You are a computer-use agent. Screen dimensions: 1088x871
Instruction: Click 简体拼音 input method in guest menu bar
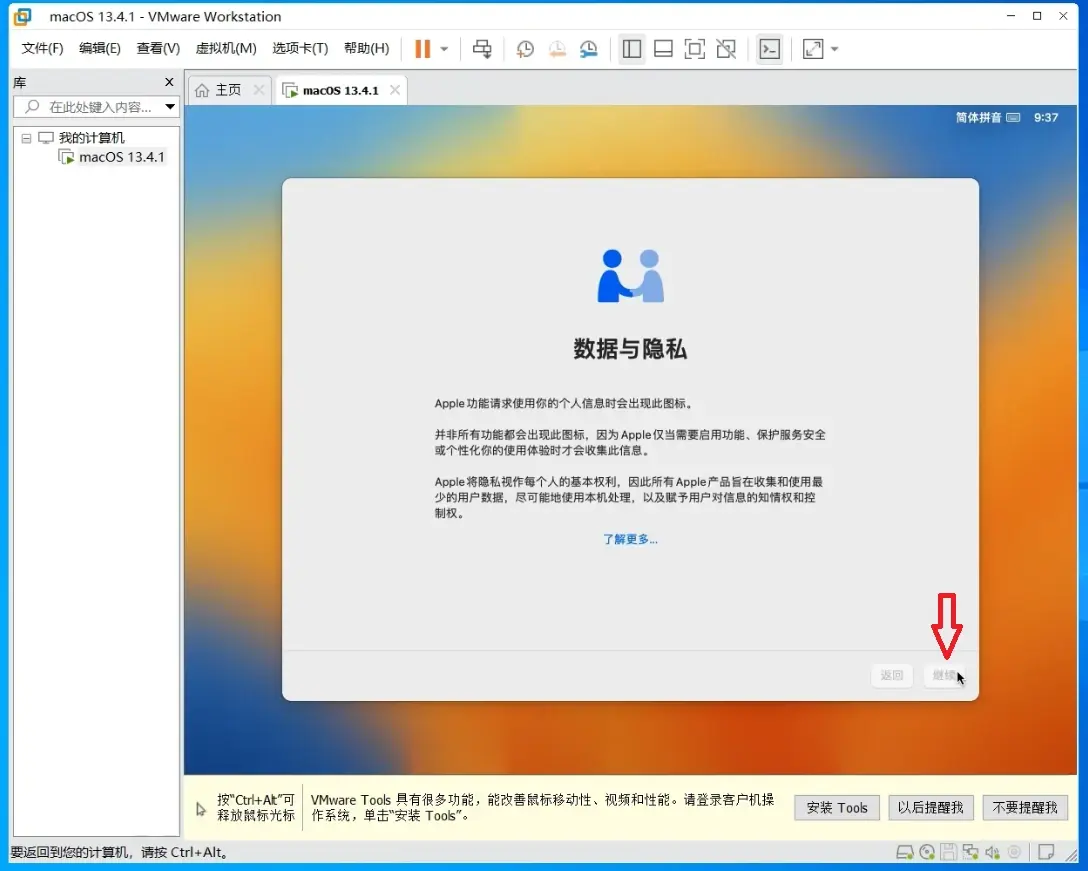[978, 117]
